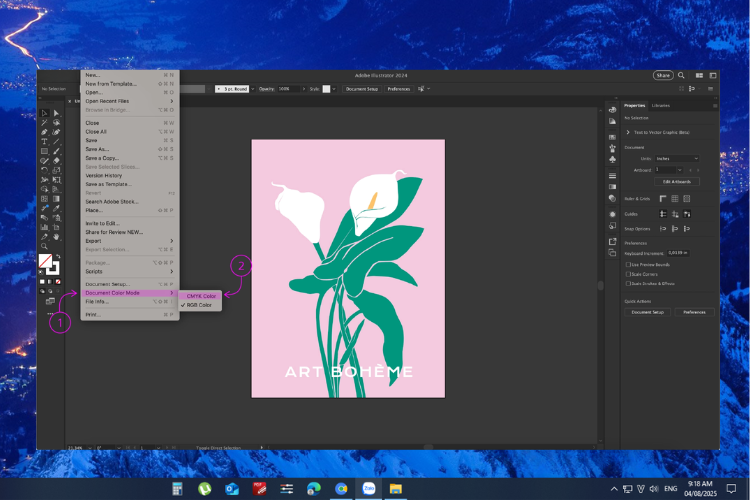Click the Stroke color swatch
The image size is (750, 500).
pyautogui.click(x=53, y=268)
